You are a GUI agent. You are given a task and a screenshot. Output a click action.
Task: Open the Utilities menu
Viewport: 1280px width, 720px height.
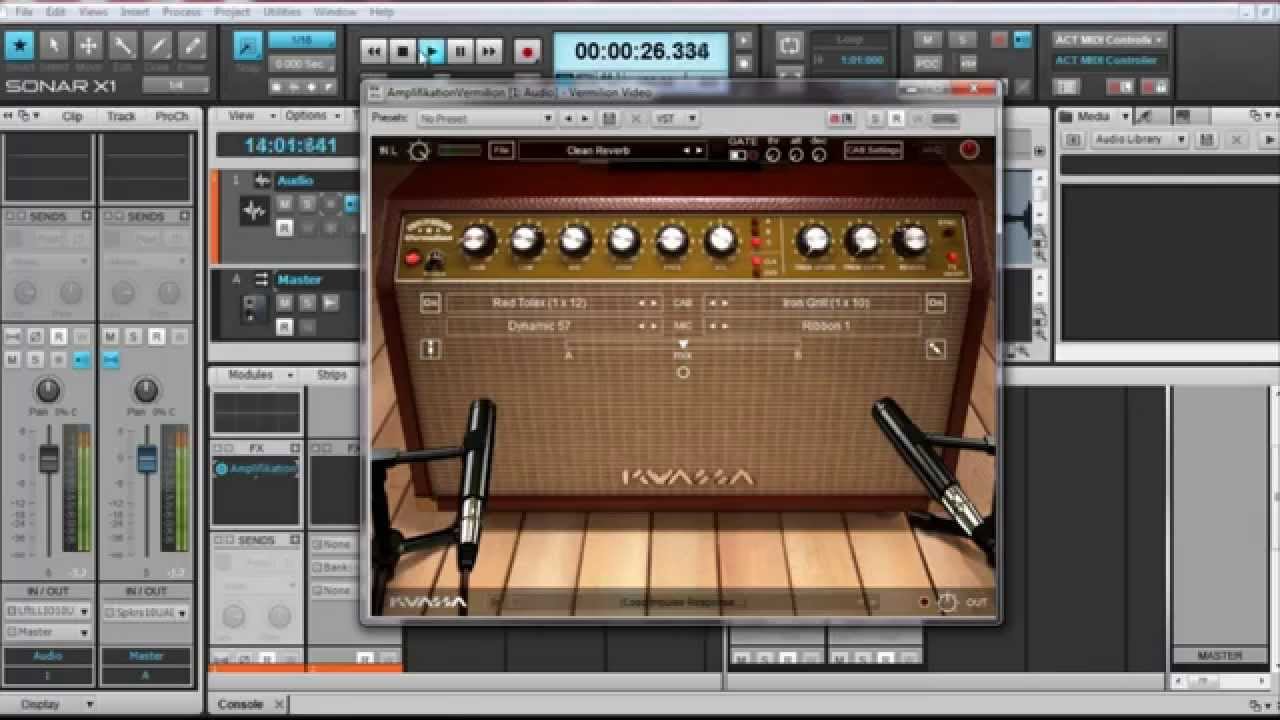(x=281, y=12)
